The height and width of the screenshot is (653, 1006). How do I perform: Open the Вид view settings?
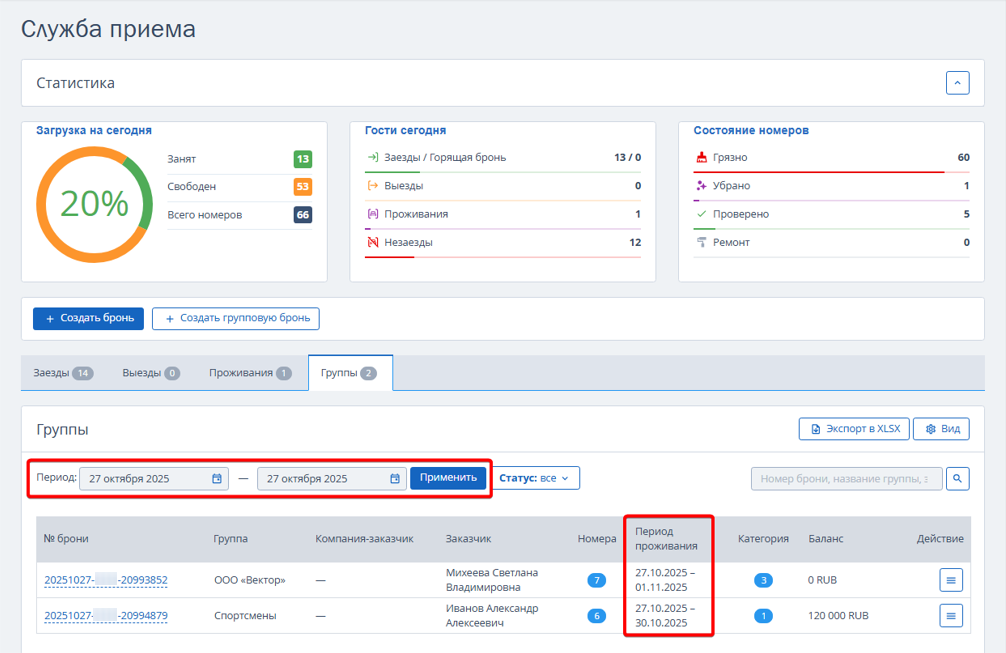[941, 429]
